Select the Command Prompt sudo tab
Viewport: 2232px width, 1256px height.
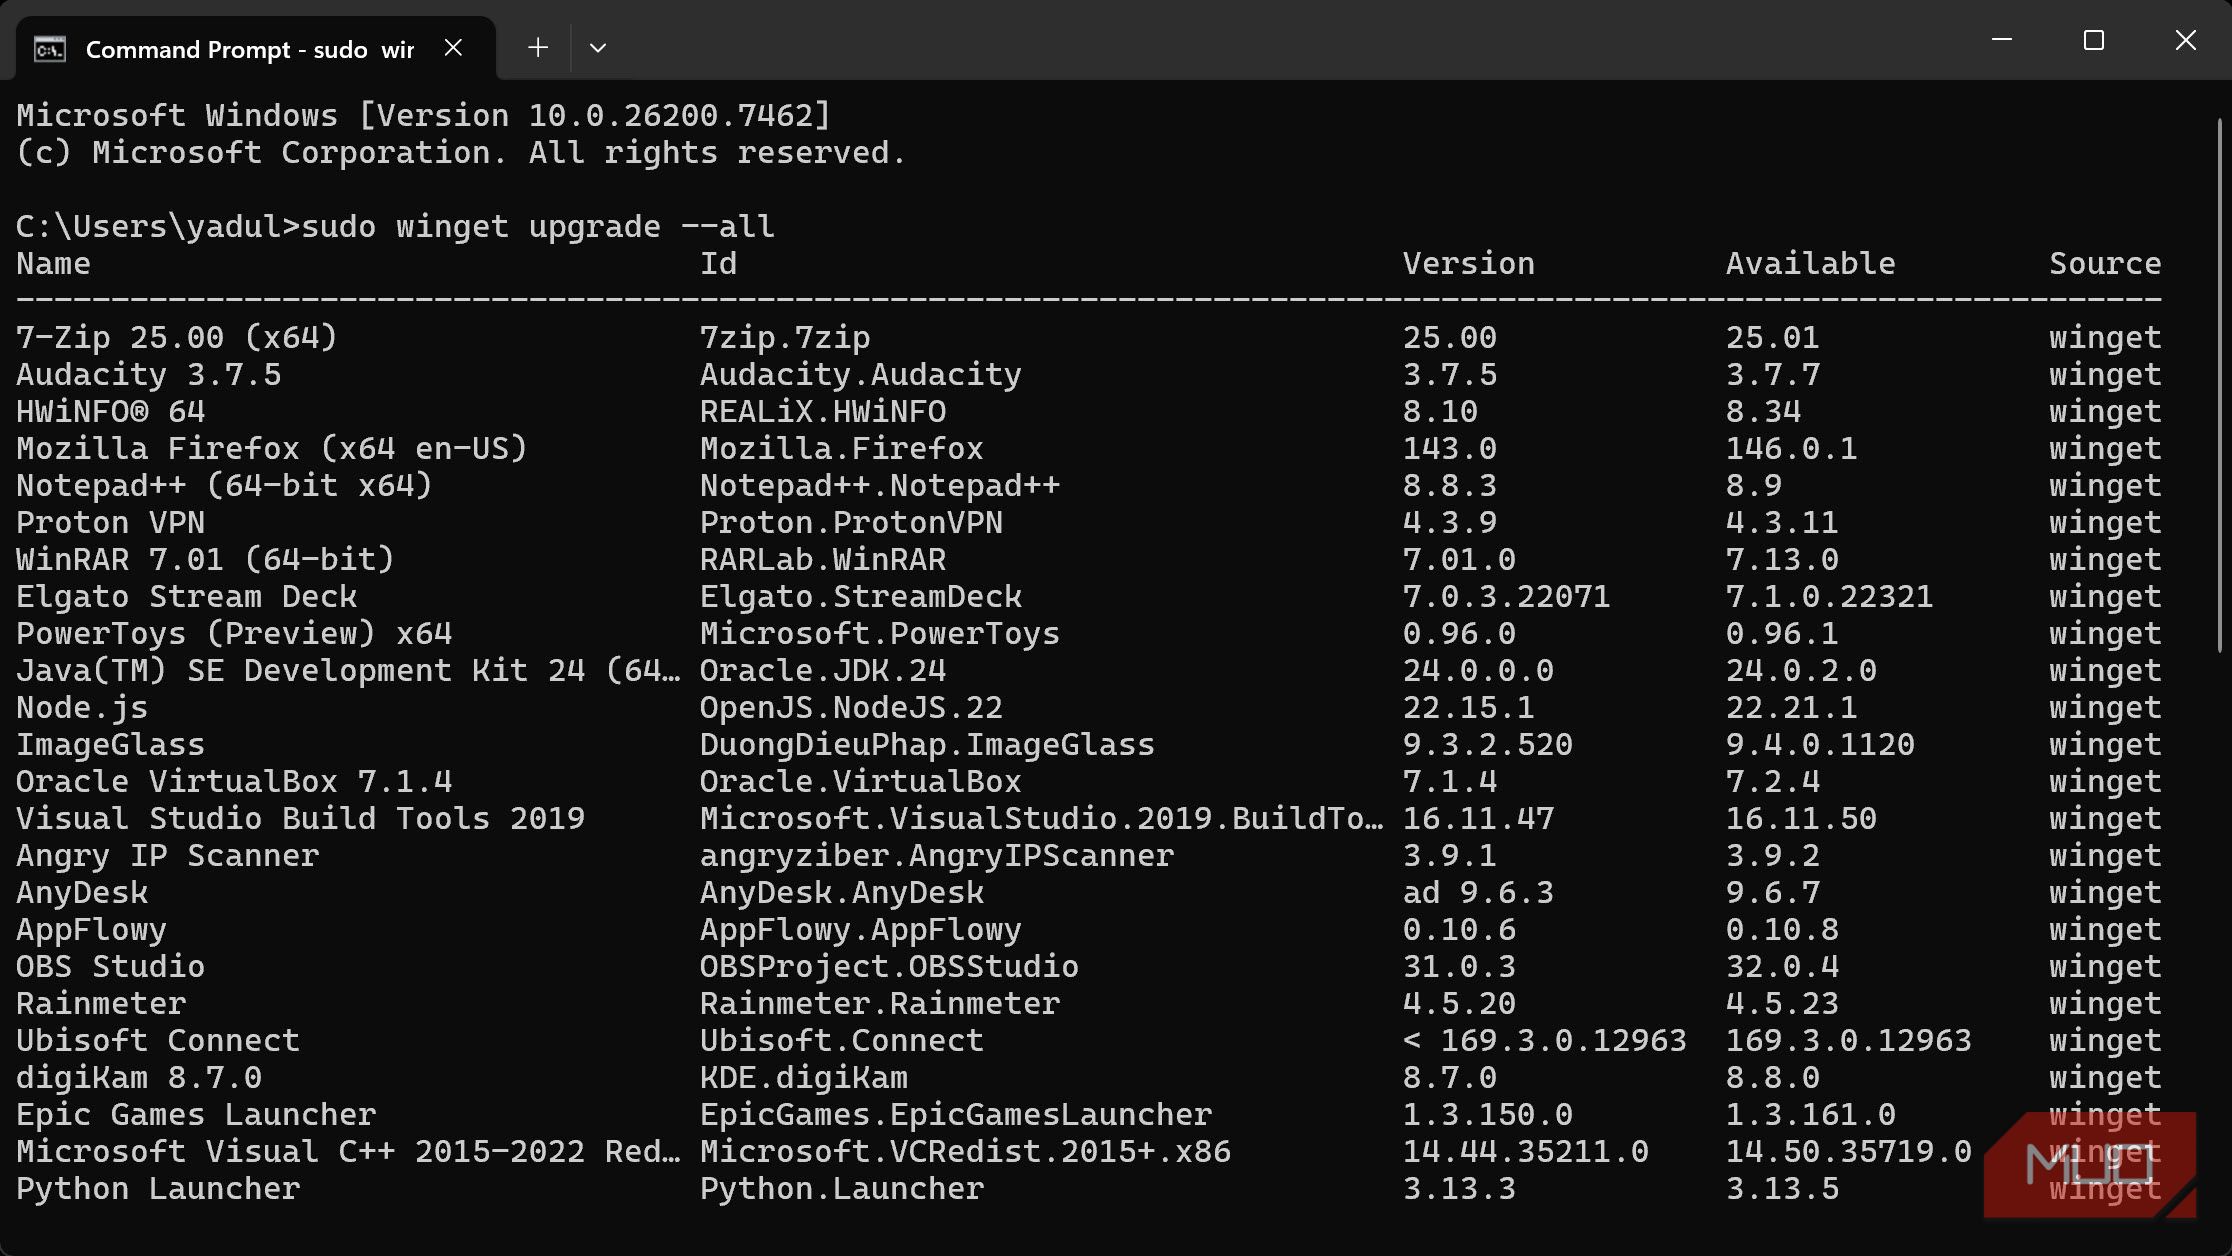point(250,49)
